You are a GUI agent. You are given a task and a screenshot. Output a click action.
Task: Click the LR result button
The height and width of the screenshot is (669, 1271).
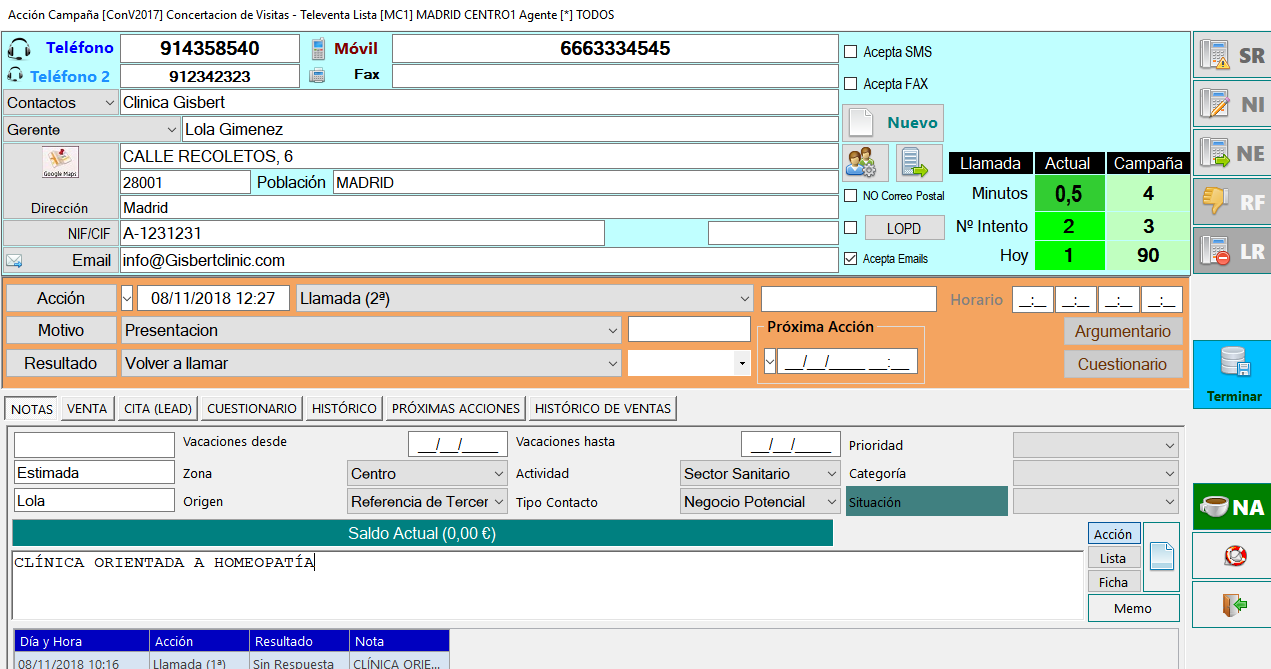pos(1232,250)
